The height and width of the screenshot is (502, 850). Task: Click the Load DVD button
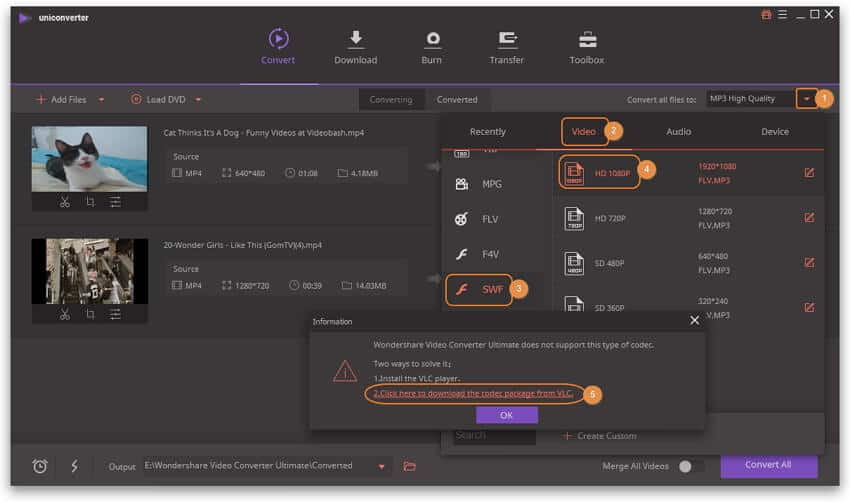159,100
